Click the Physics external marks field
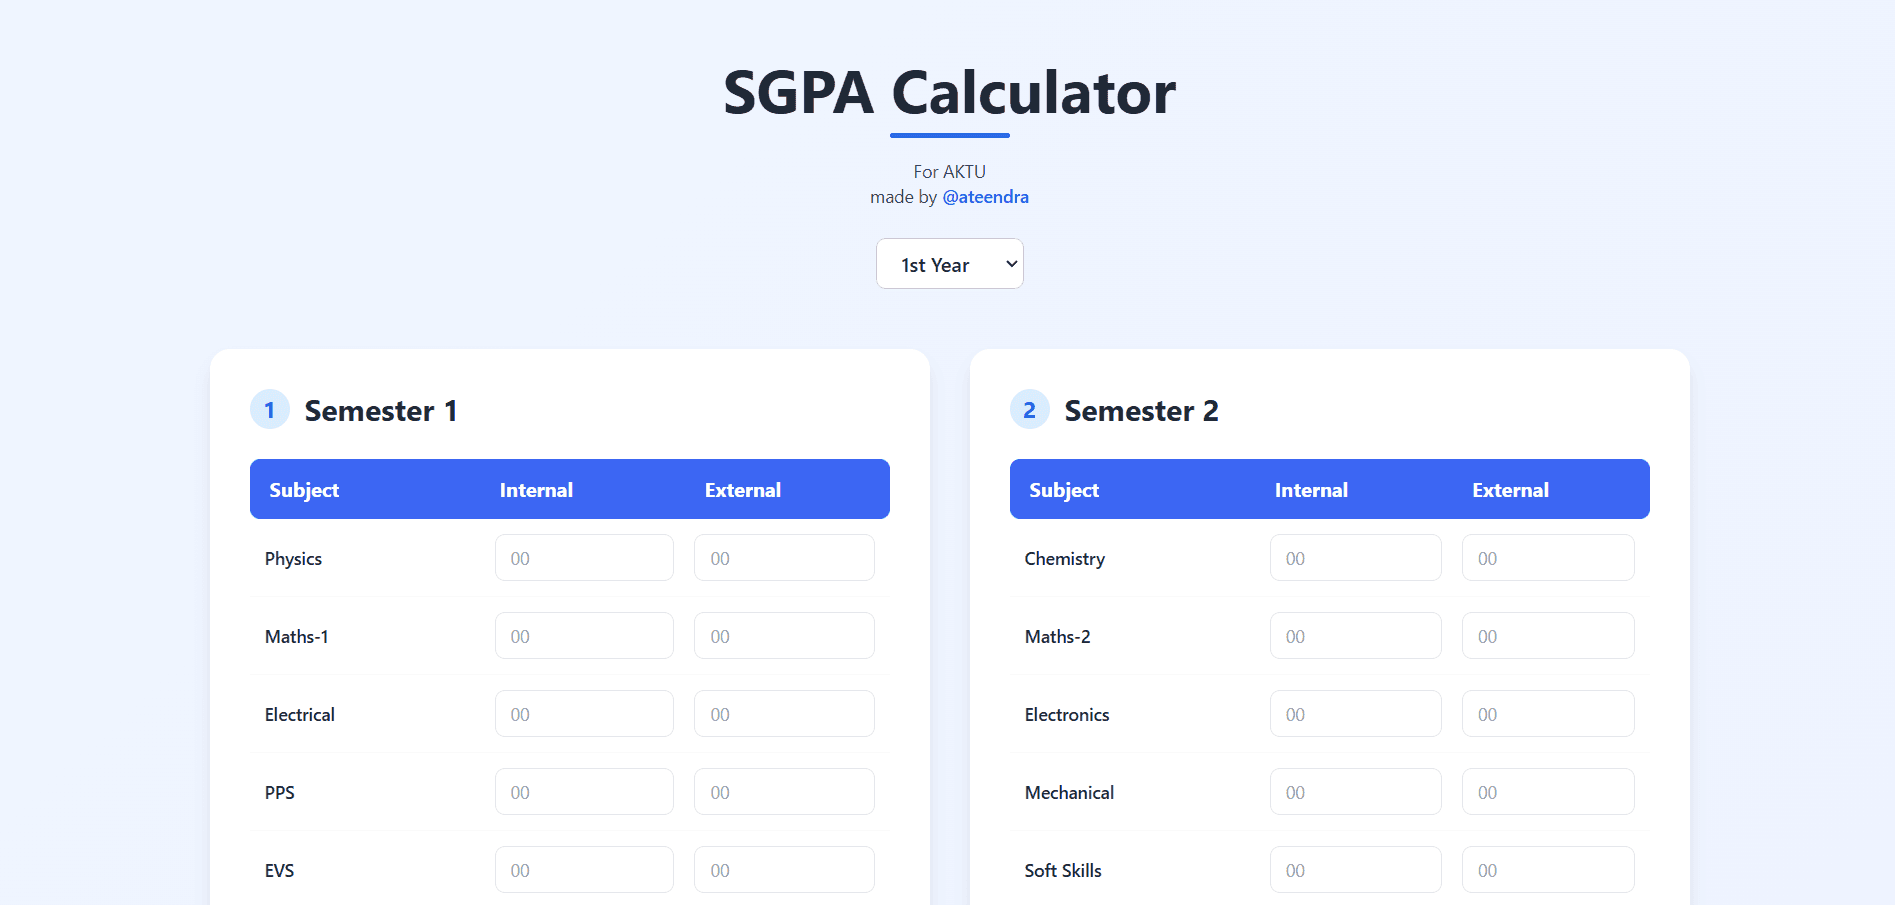 click(x=784, y=557)
